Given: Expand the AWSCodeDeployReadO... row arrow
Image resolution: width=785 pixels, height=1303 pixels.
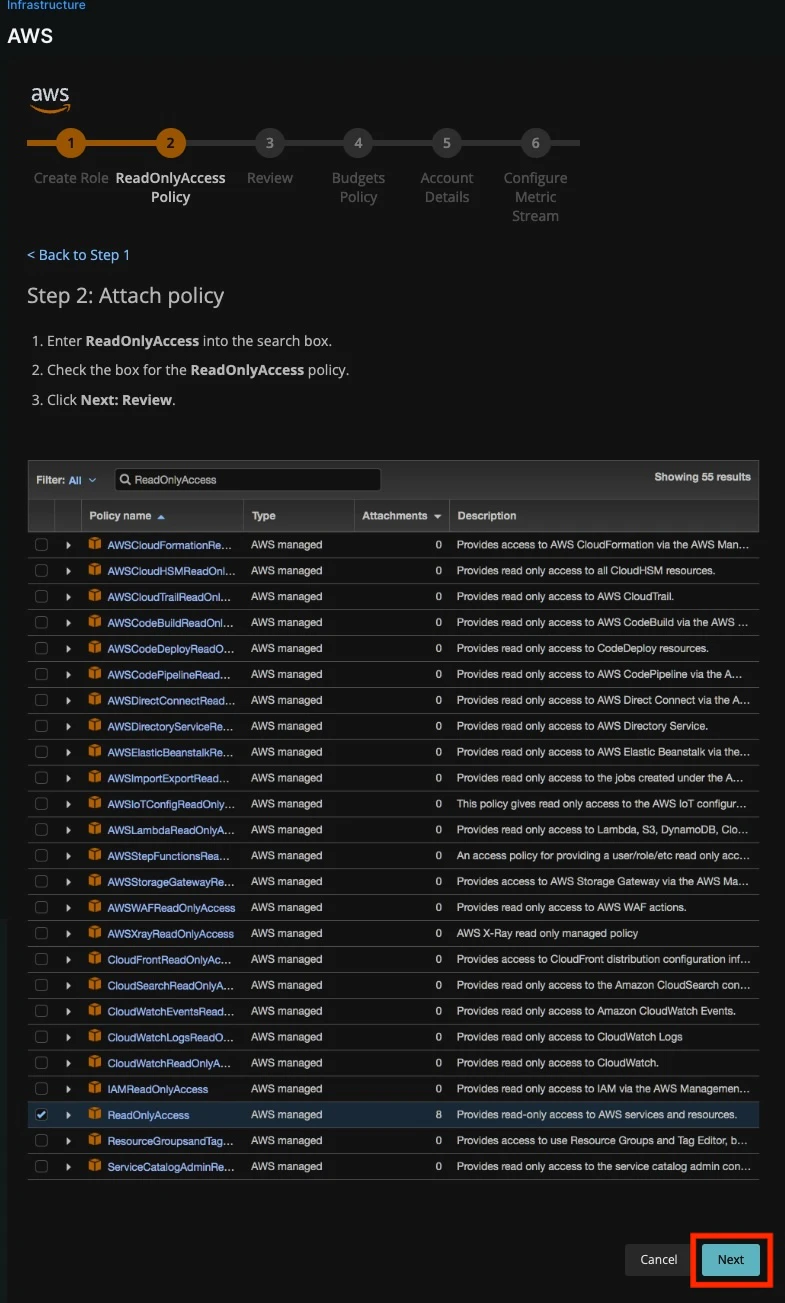Looking at the screenshot, I should 68,649.
